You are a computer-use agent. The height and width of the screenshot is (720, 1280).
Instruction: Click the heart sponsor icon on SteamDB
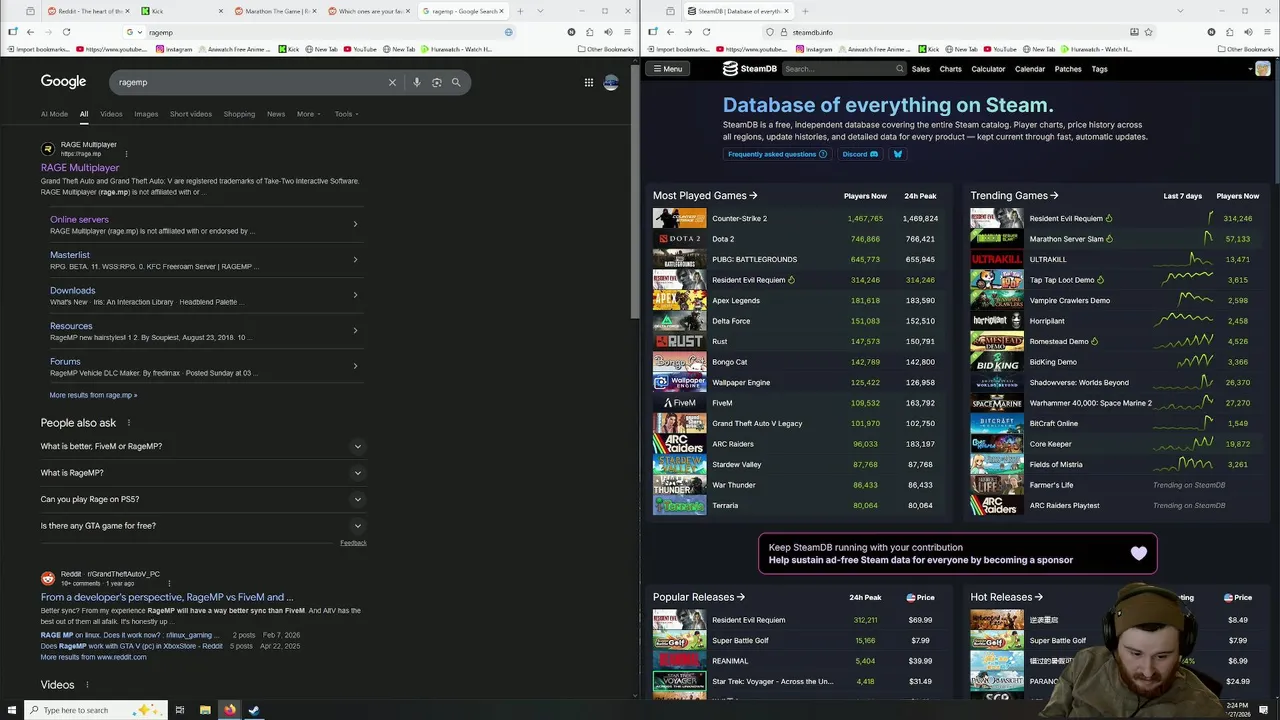[x=1139, y=553]
